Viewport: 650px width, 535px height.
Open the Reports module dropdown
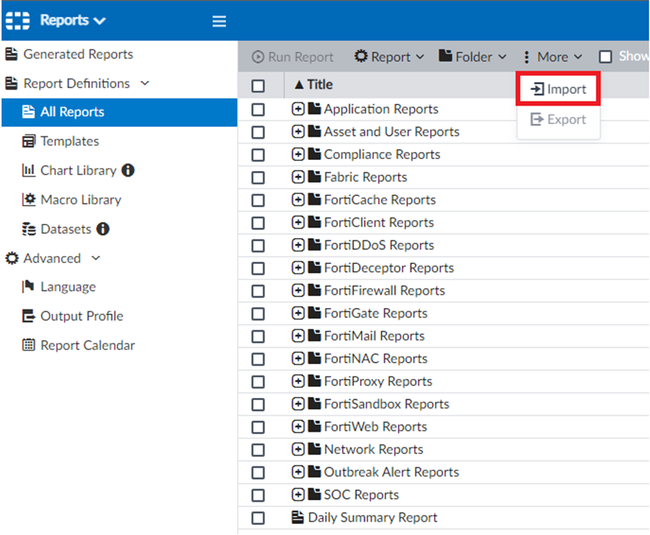pyautogui.click(x=73, y=20)
